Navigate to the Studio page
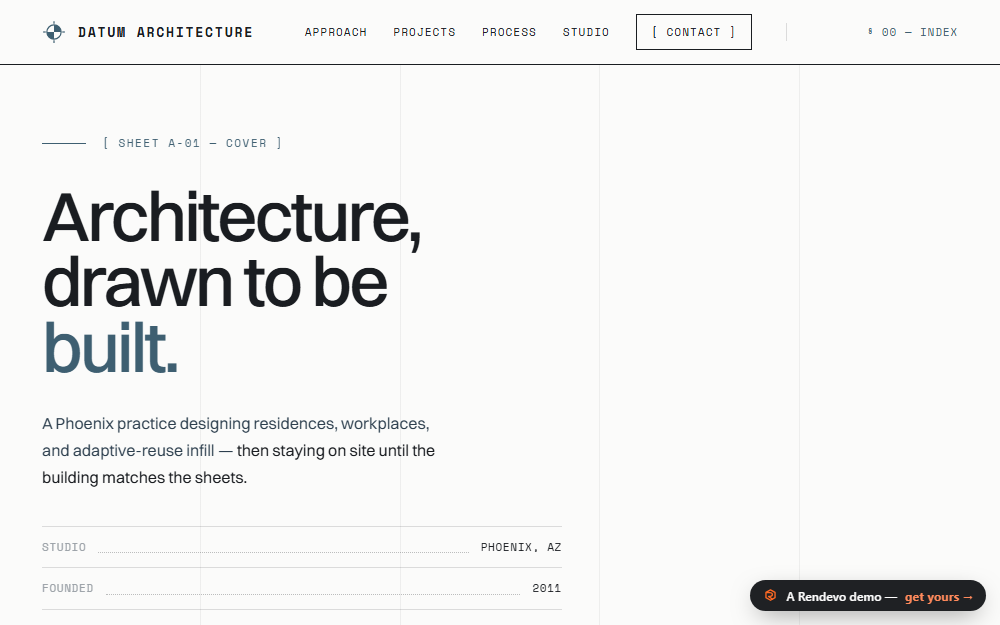The height and width of the screenshot is (625, 1000). click(585, 32)
